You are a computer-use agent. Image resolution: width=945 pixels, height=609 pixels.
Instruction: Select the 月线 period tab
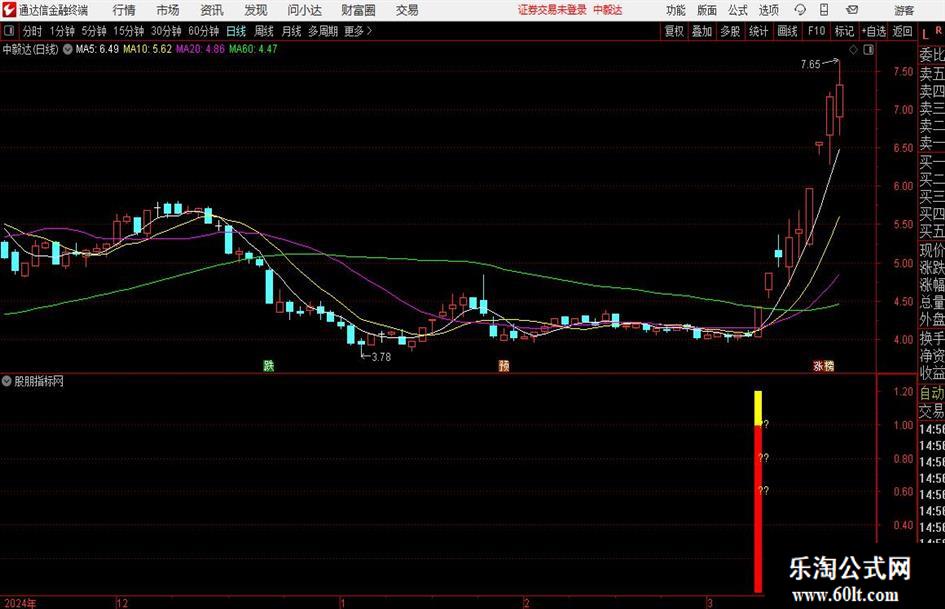click(292, 31)
